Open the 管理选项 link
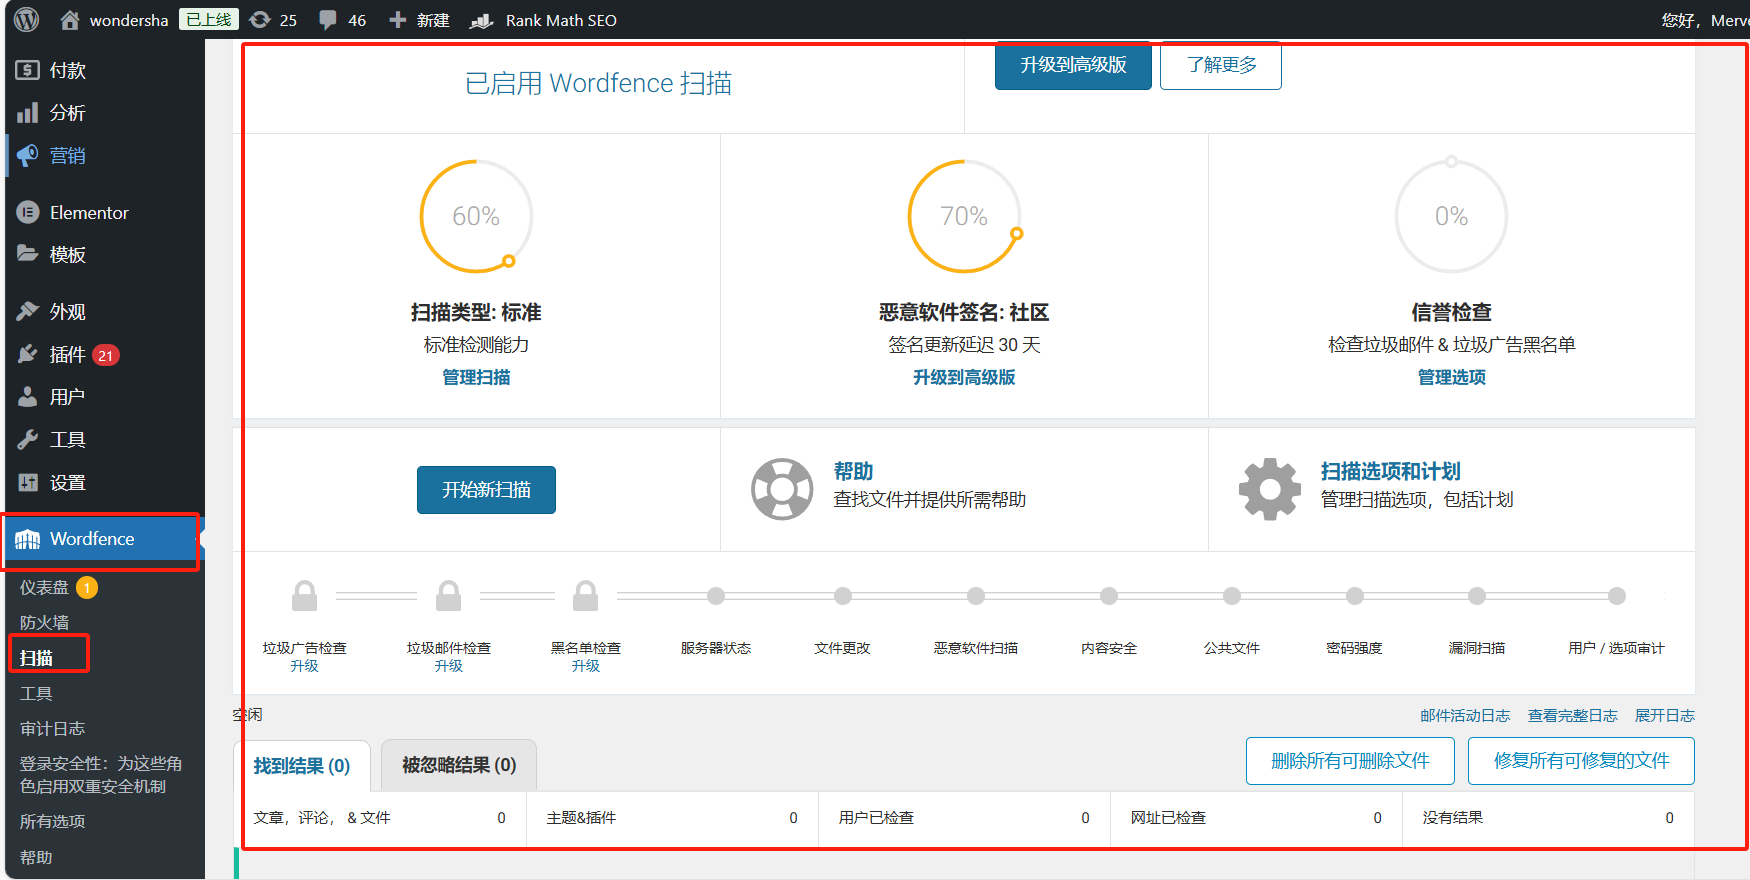The image size is (1750, 880). (1452, 377)
